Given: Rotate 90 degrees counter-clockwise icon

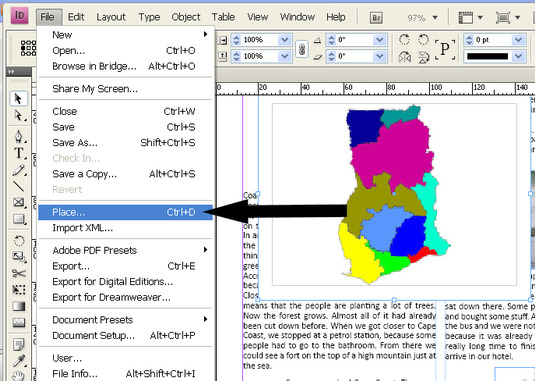Looking at the screenshot, I should click(x=423, y=40).
